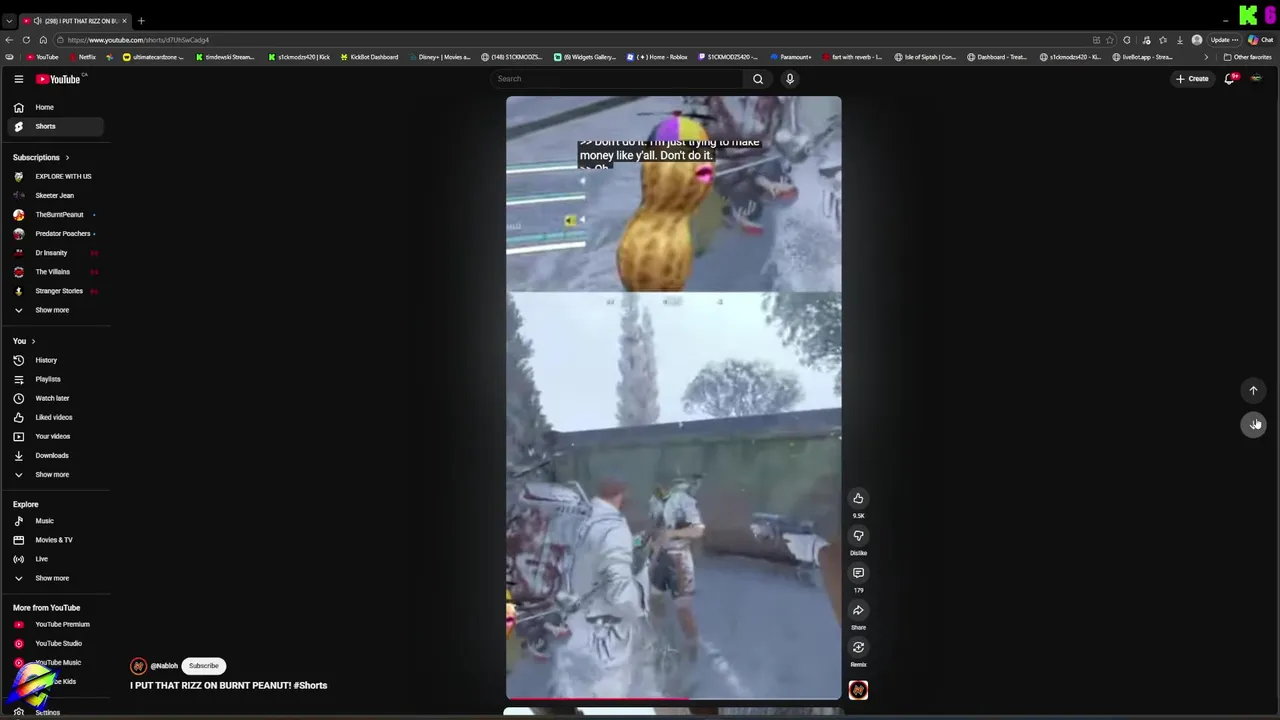Image resolution: width=1280 pixels, height=720 pixels.
Task: Open the Predator Poachers subscription
Action: coord(55,234)
